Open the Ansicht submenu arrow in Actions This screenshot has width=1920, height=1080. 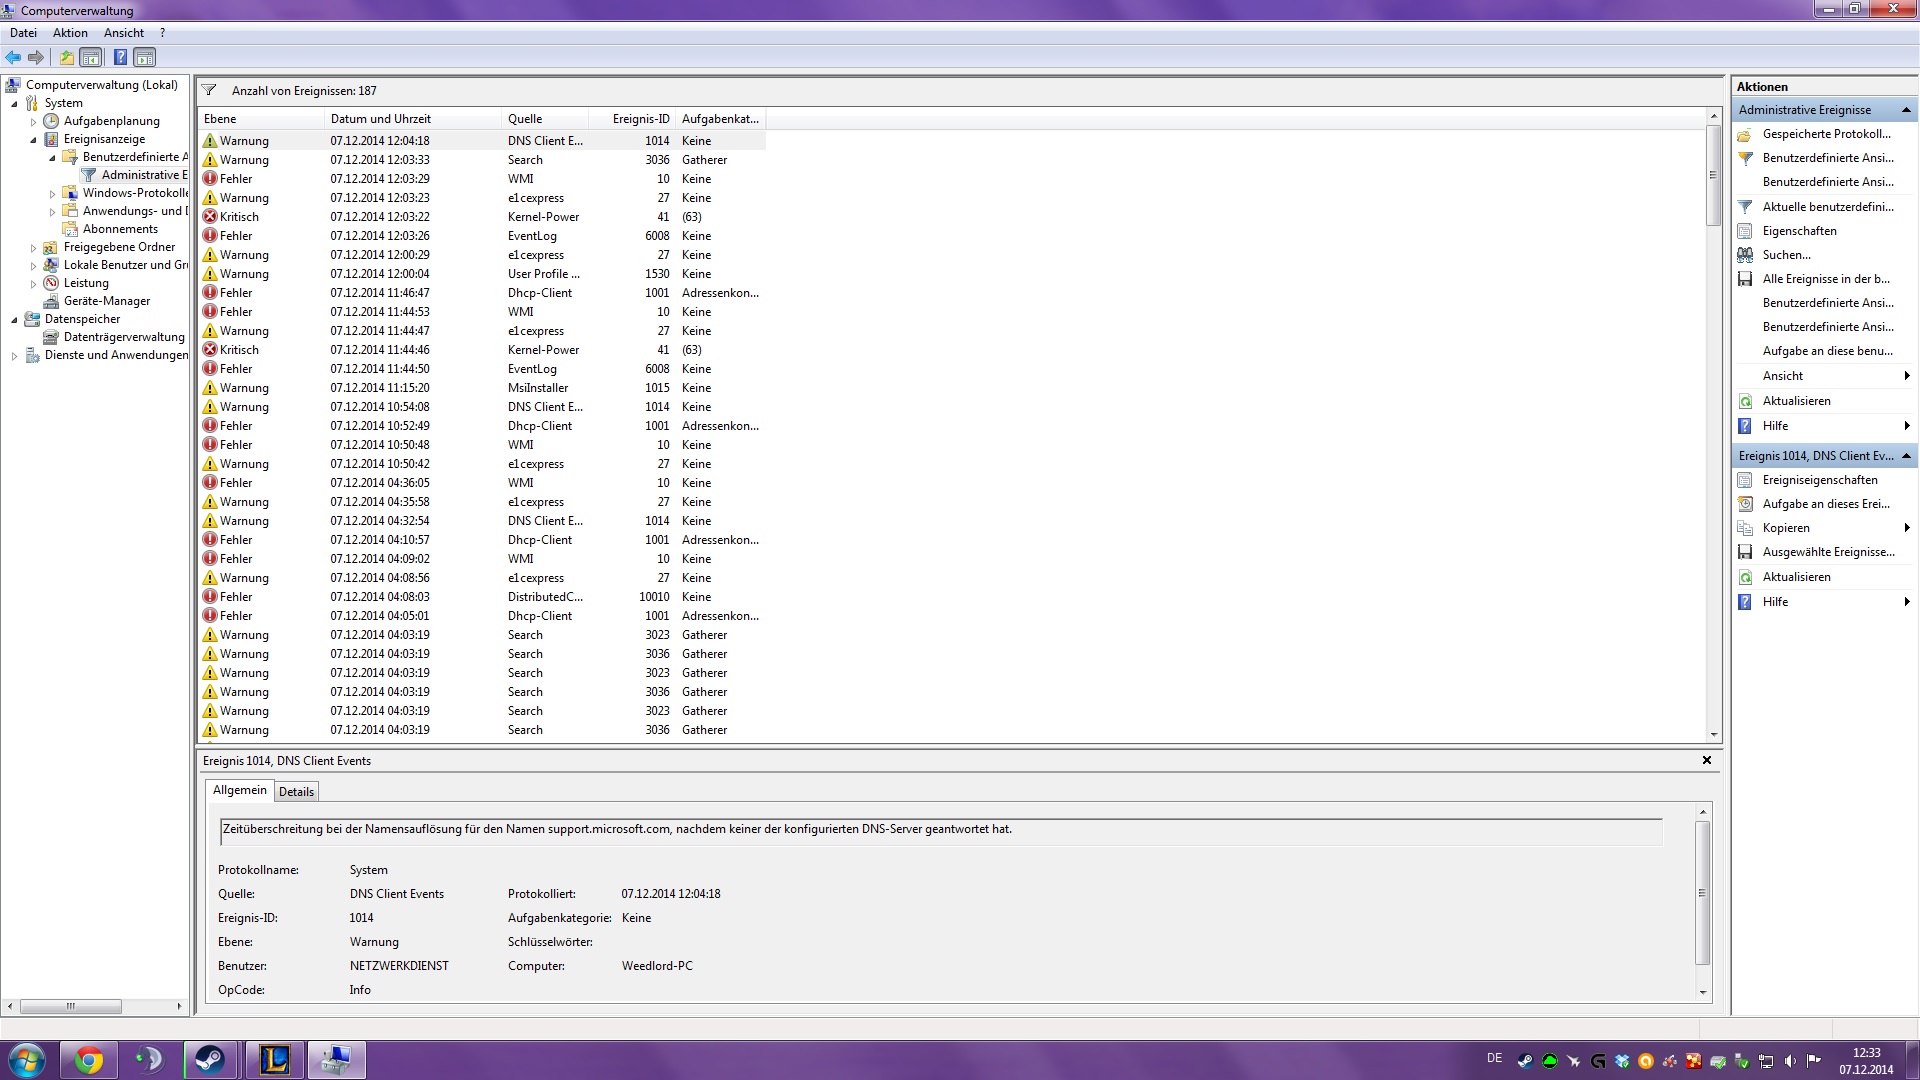pyautogui.click(x=1906, y=376)
